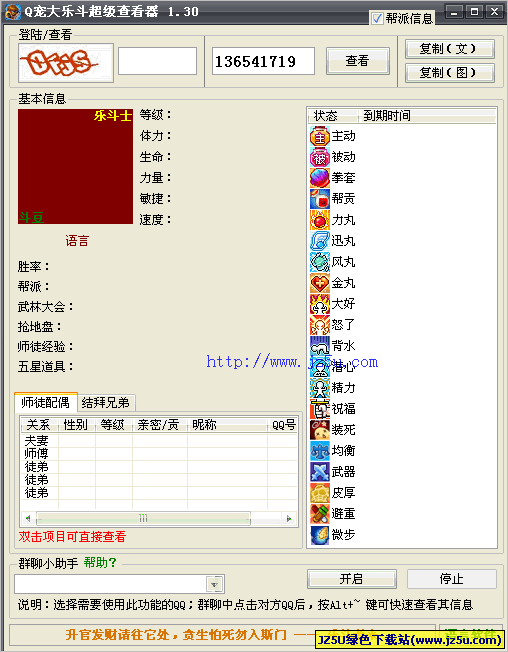
Task: Click the 昵称 column header
Action: 227,425
